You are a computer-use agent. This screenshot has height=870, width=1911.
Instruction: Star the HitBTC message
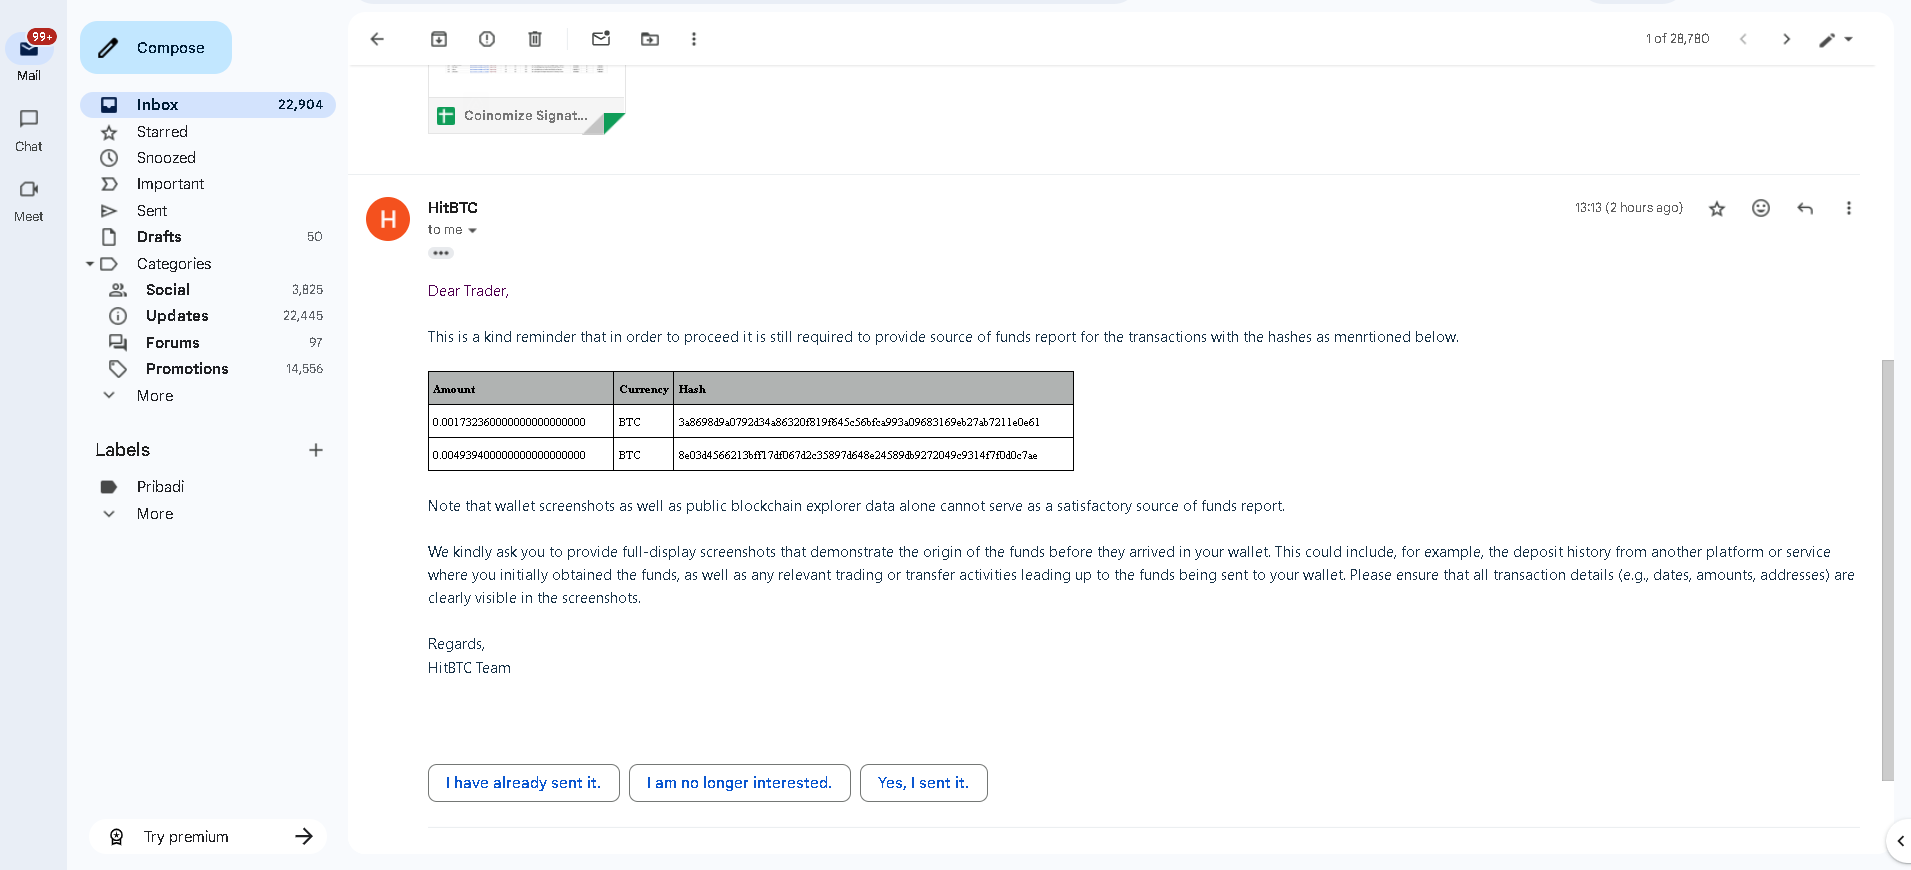[1717, 208]
